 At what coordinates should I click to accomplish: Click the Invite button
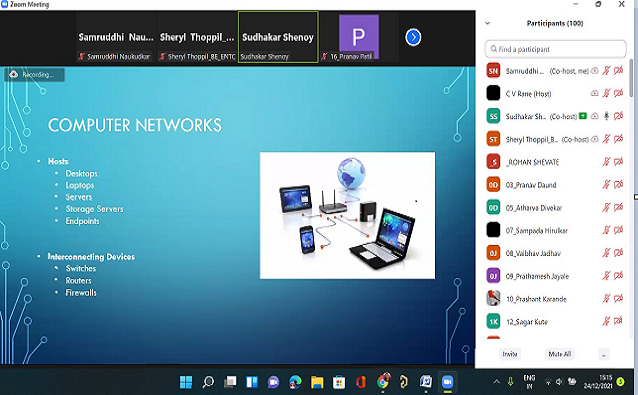510,354
